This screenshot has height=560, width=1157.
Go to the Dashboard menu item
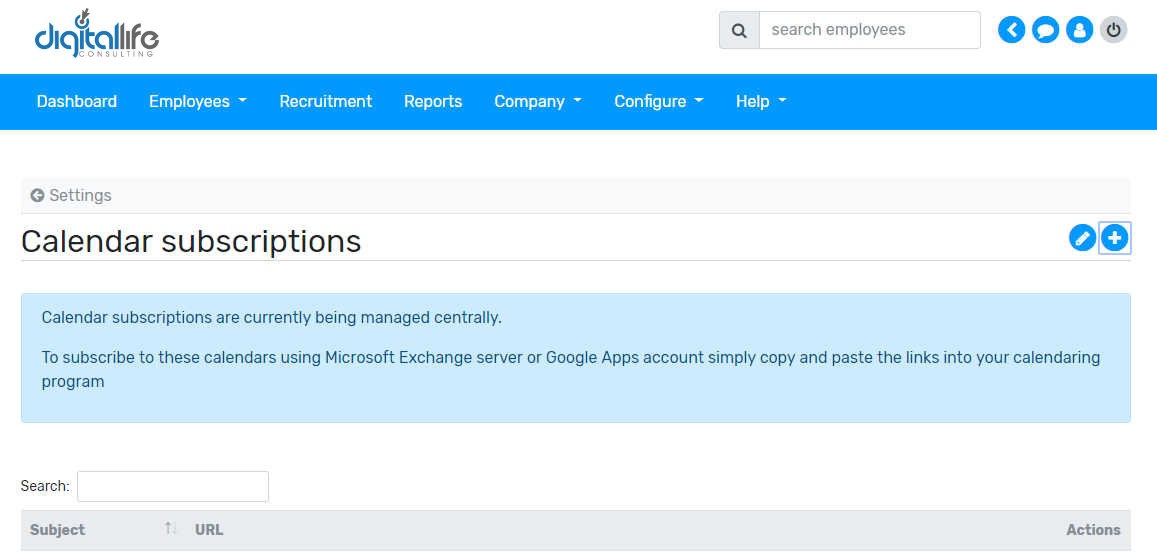[x=77, y=101]
